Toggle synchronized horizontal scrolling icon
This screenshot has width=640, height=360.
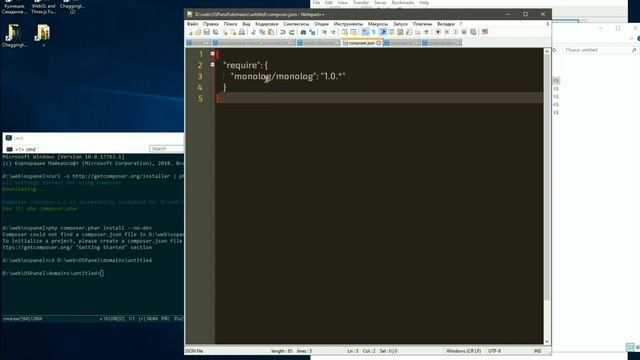click(x=353, y=32)
